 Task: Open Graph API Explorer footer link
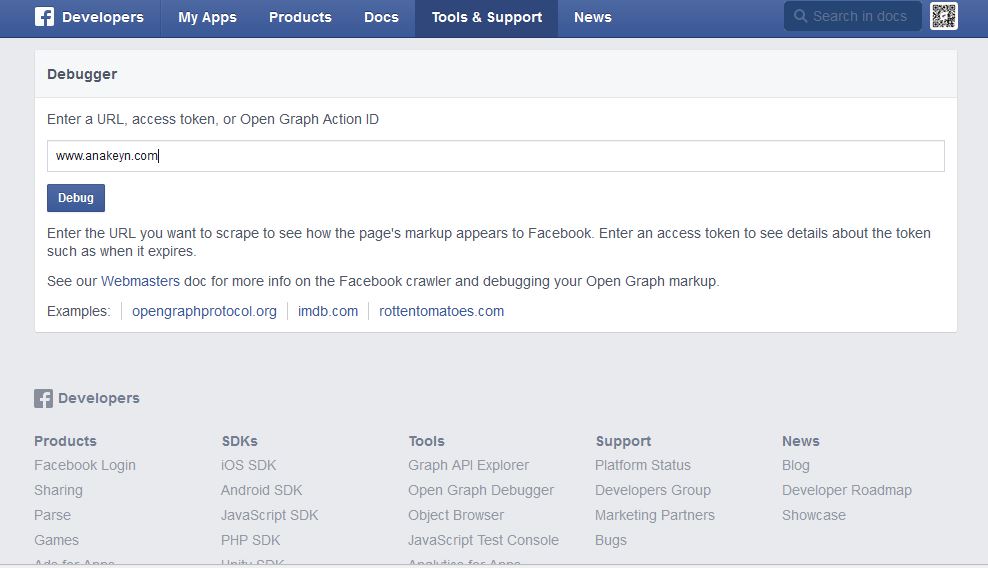(x=468, y=465)
